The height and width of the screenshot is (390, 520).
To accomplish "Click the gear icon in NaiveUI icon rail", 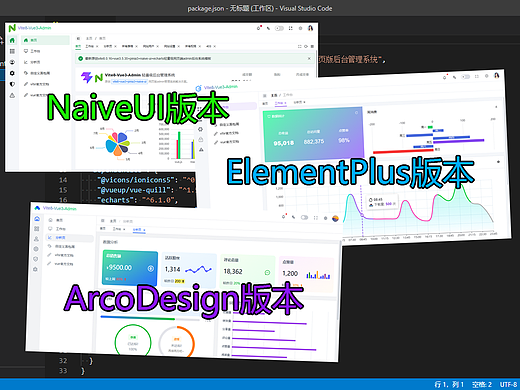I will click(12, 73).
